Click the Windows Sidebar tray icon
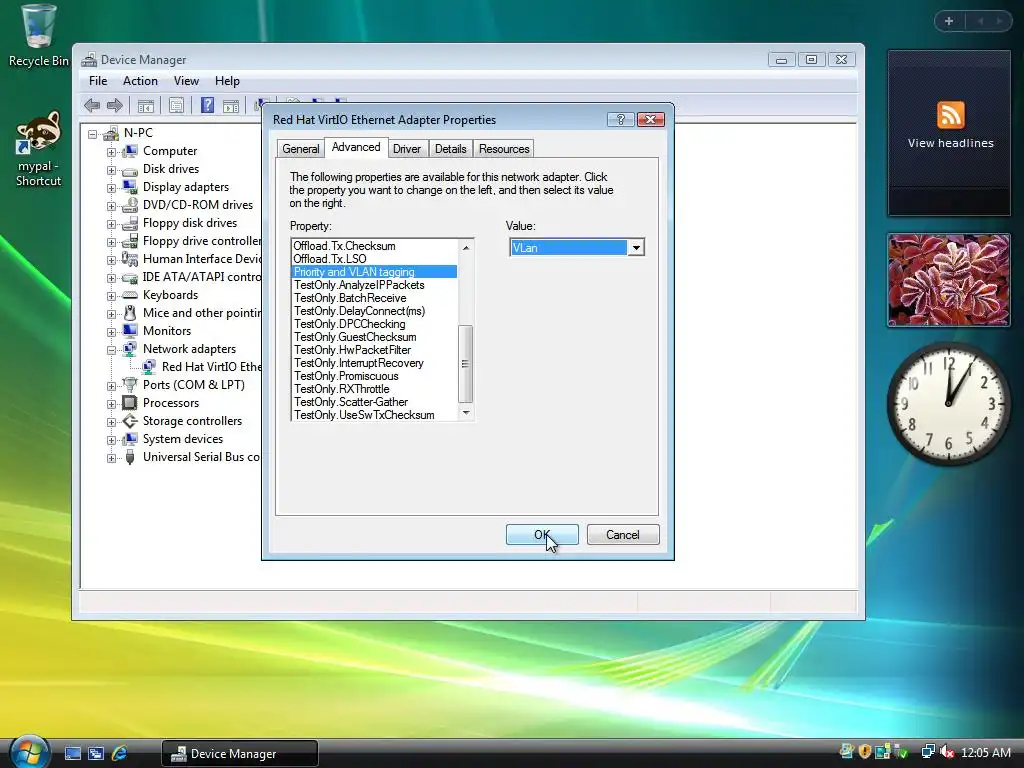1024x768 pixels. (x=883, y=752)
